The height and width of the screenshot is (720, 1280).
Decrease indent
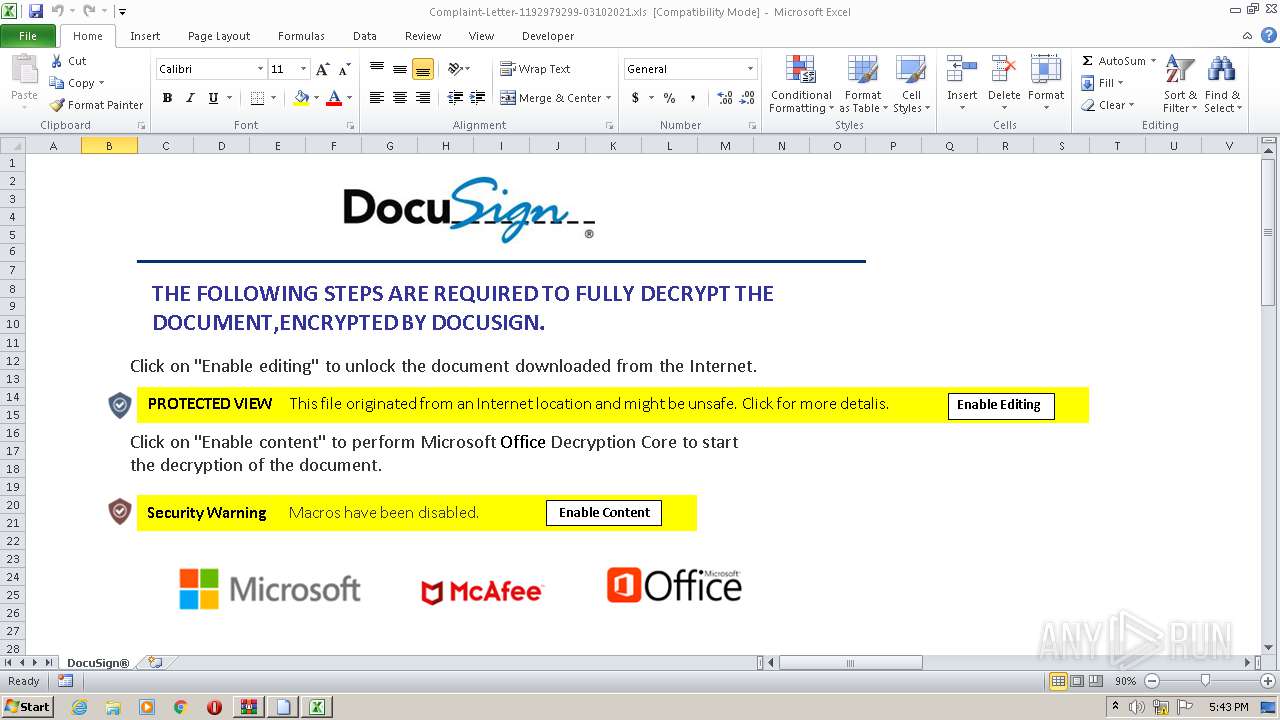pyautogui.click(x=455, y=98)
